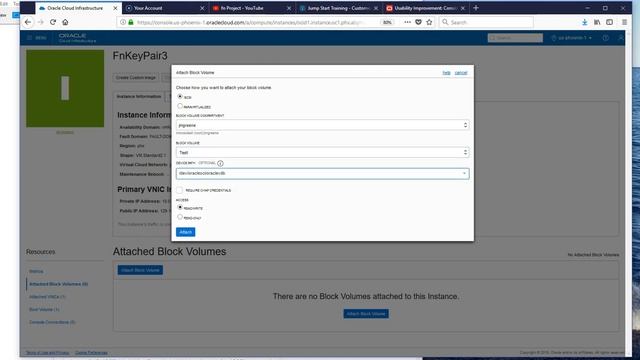Switch to the fn Project - YouTube tab
This screenshot has width=640, height=360.
click(x=247, y=8)
